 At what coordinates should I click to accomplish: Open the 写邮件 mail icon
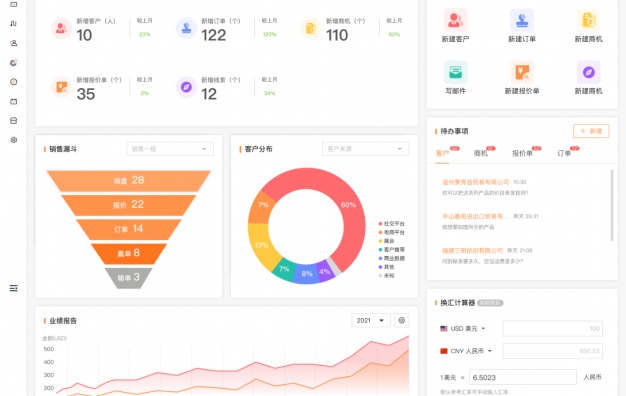(455, 72)
